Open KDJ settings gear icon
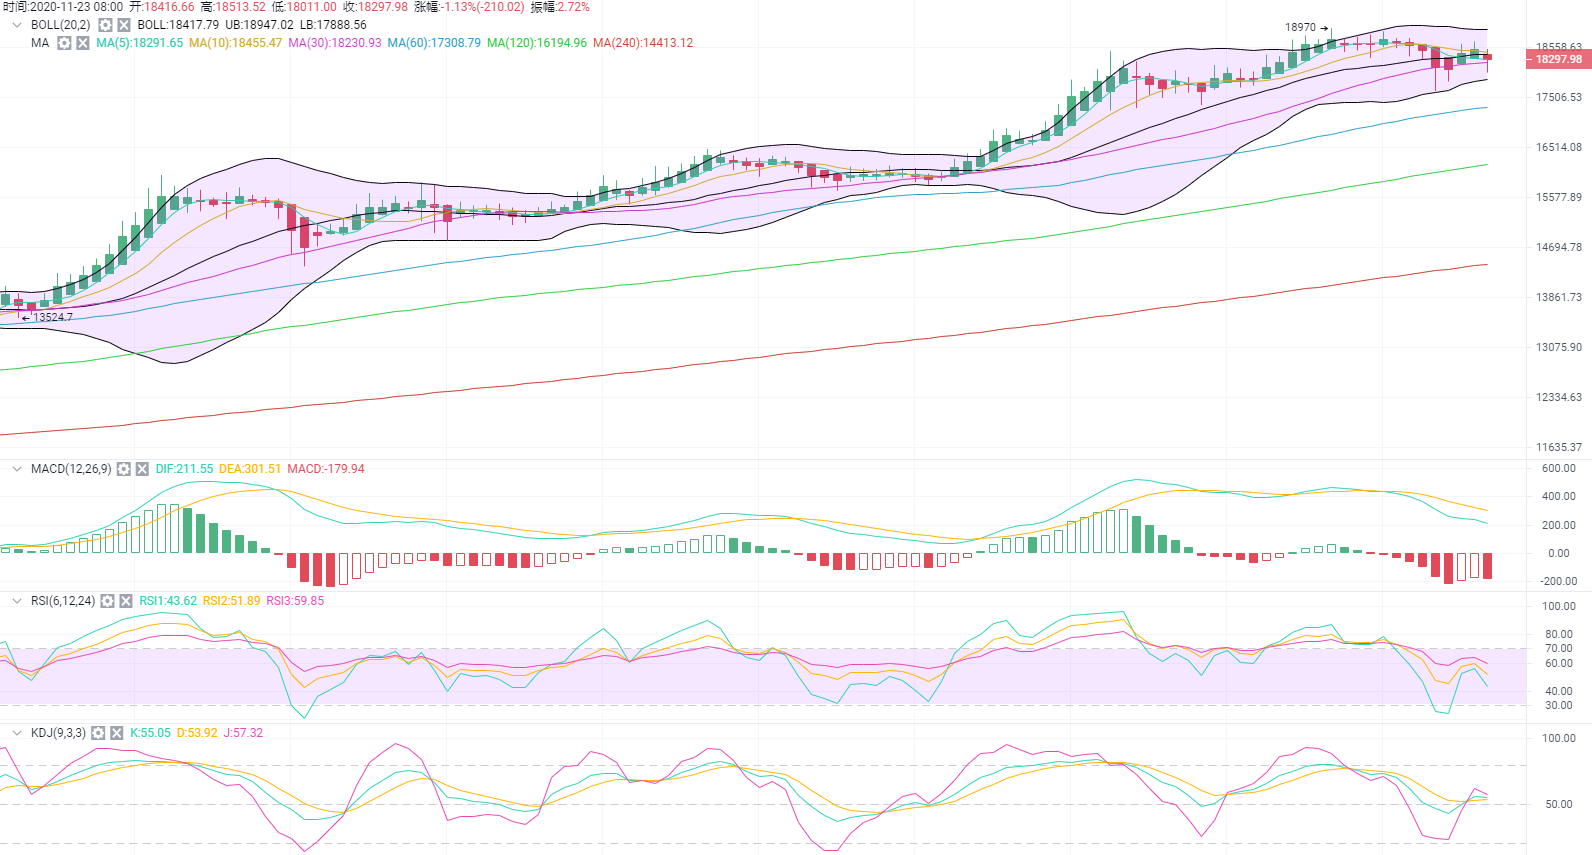The image size is (1592, 855). point(98,733)
